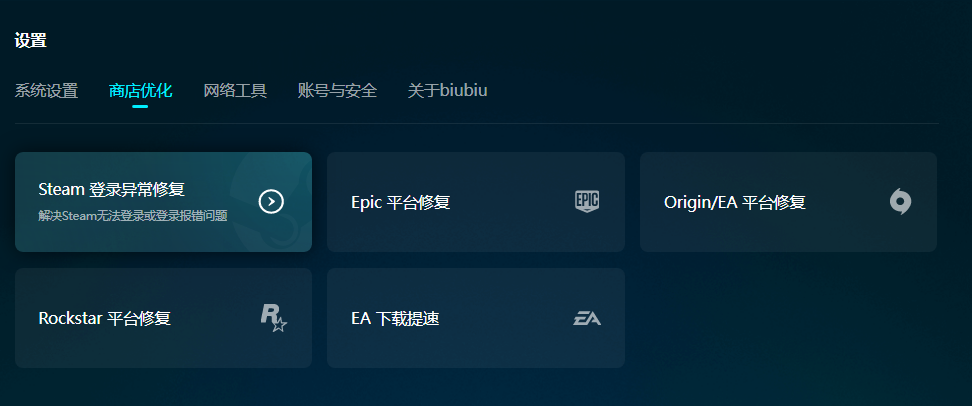This screenshot has height=406, width=972.
Task: Click the Rockstar 平台修复 label
Action: tap(104, 319)
